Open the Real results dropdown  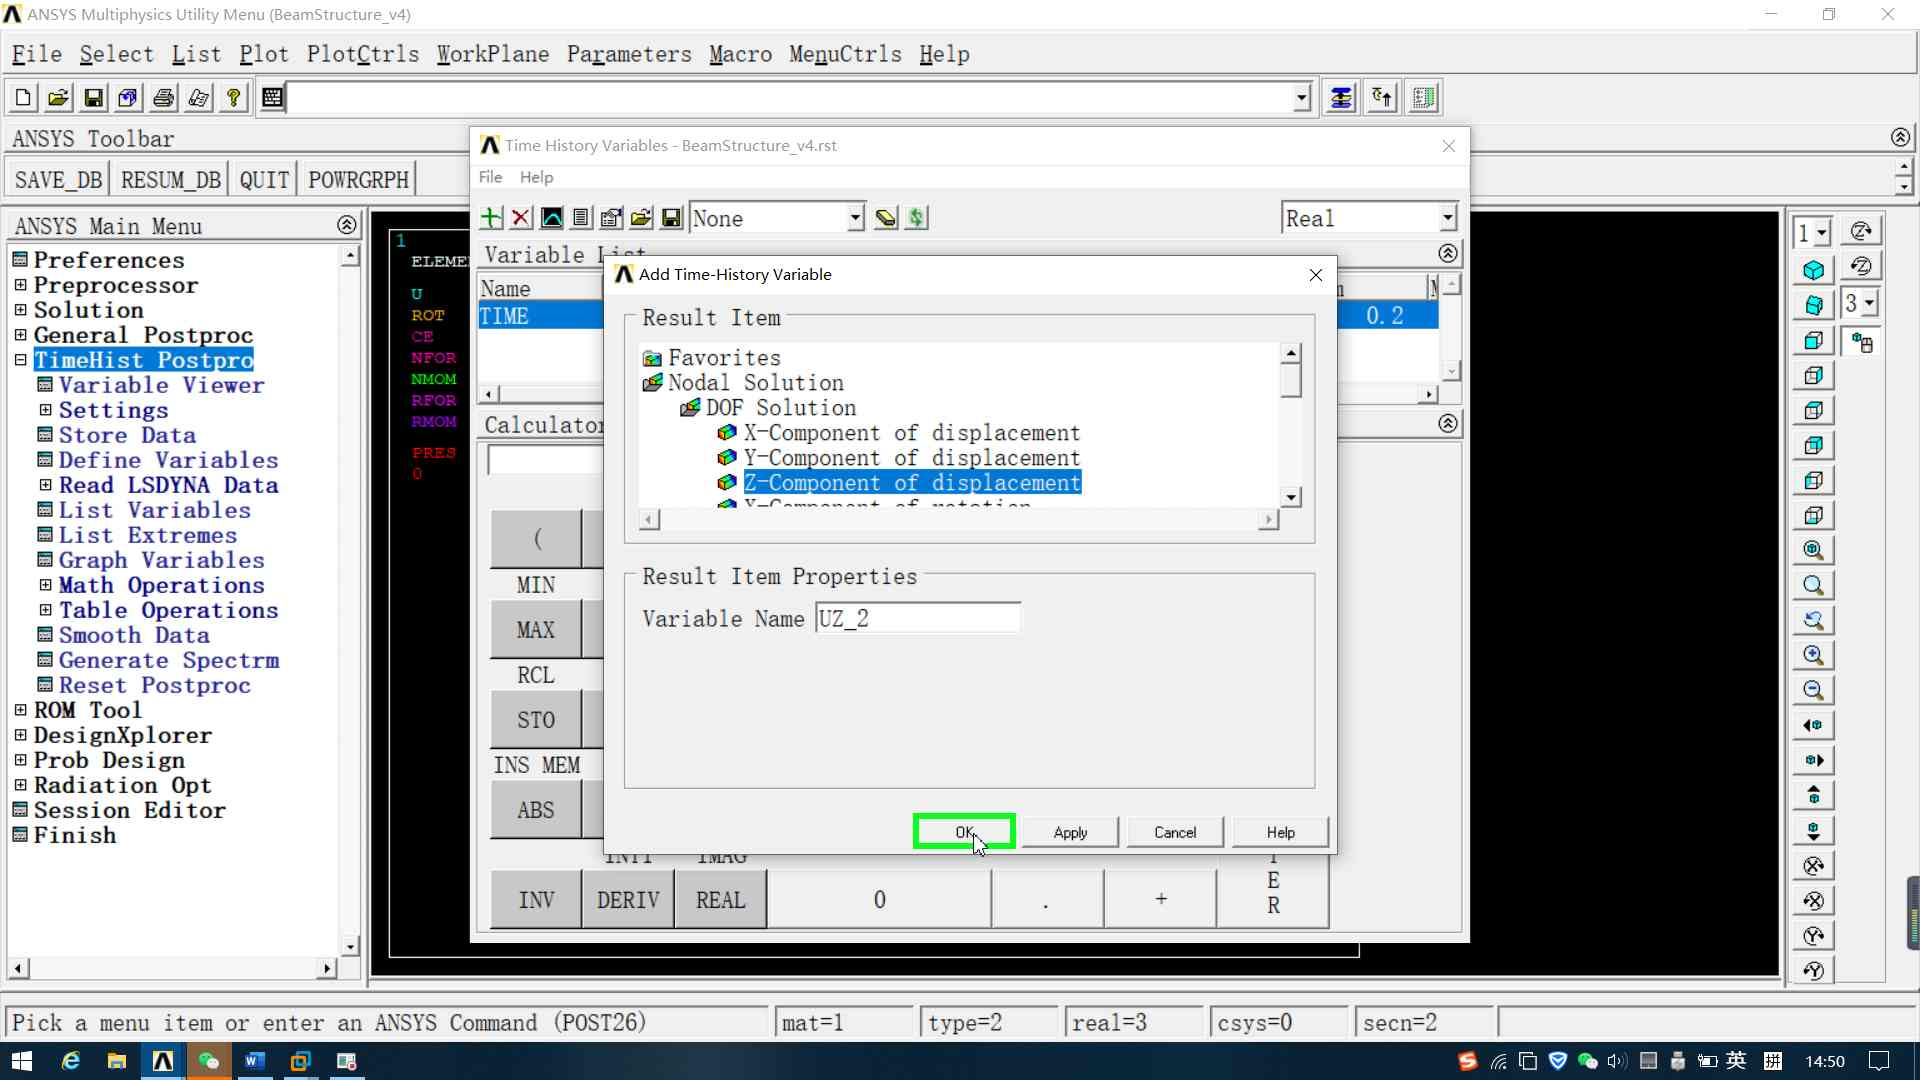coord(1447,218)
